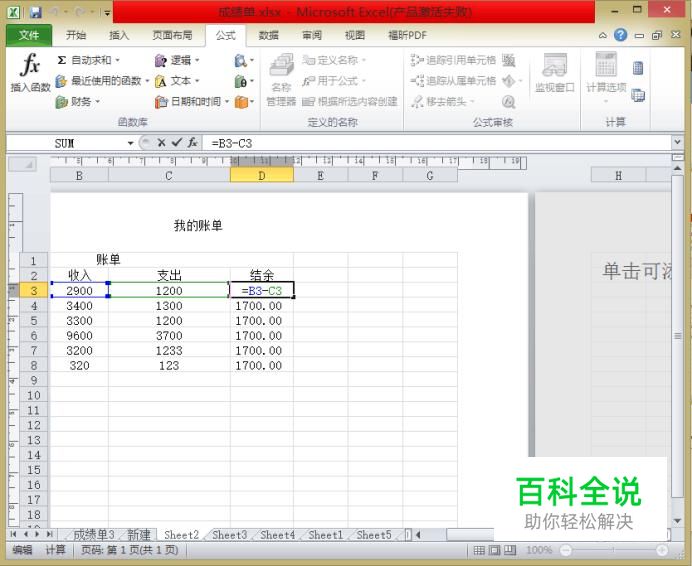Image resolution: width=692 pixels, height=566 pixels.
Task: Click the fx button in formula bar
Action: click(x=192, y=143)
